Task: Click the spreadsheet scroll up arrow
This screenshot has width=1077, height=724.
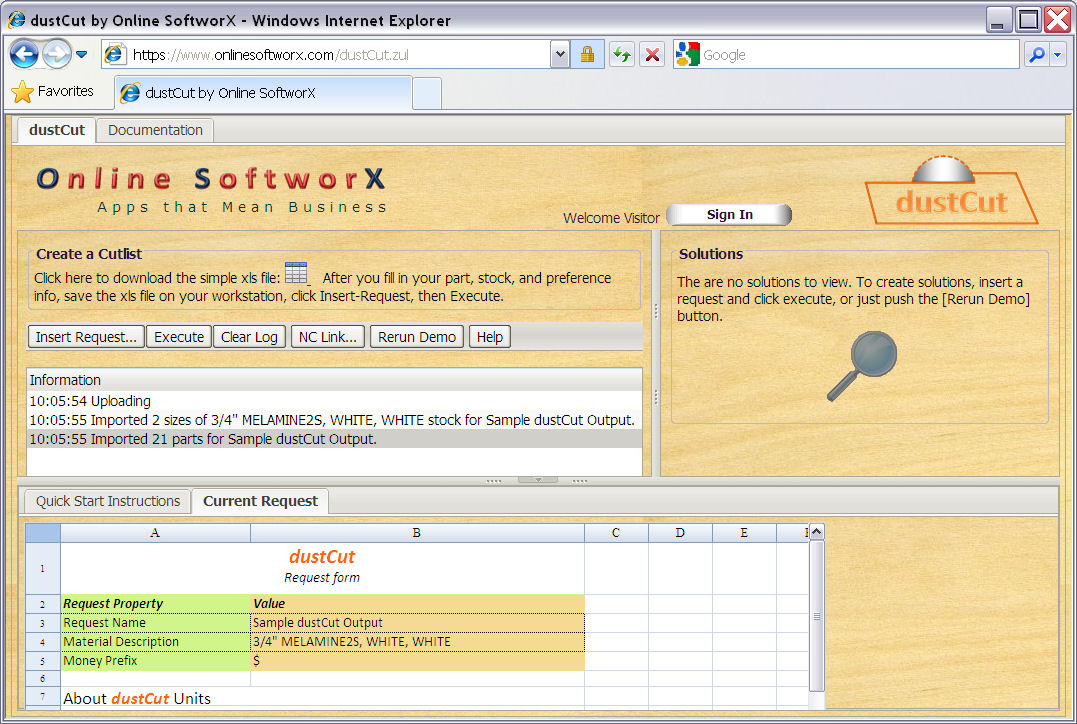Action: tap(817, 532)
